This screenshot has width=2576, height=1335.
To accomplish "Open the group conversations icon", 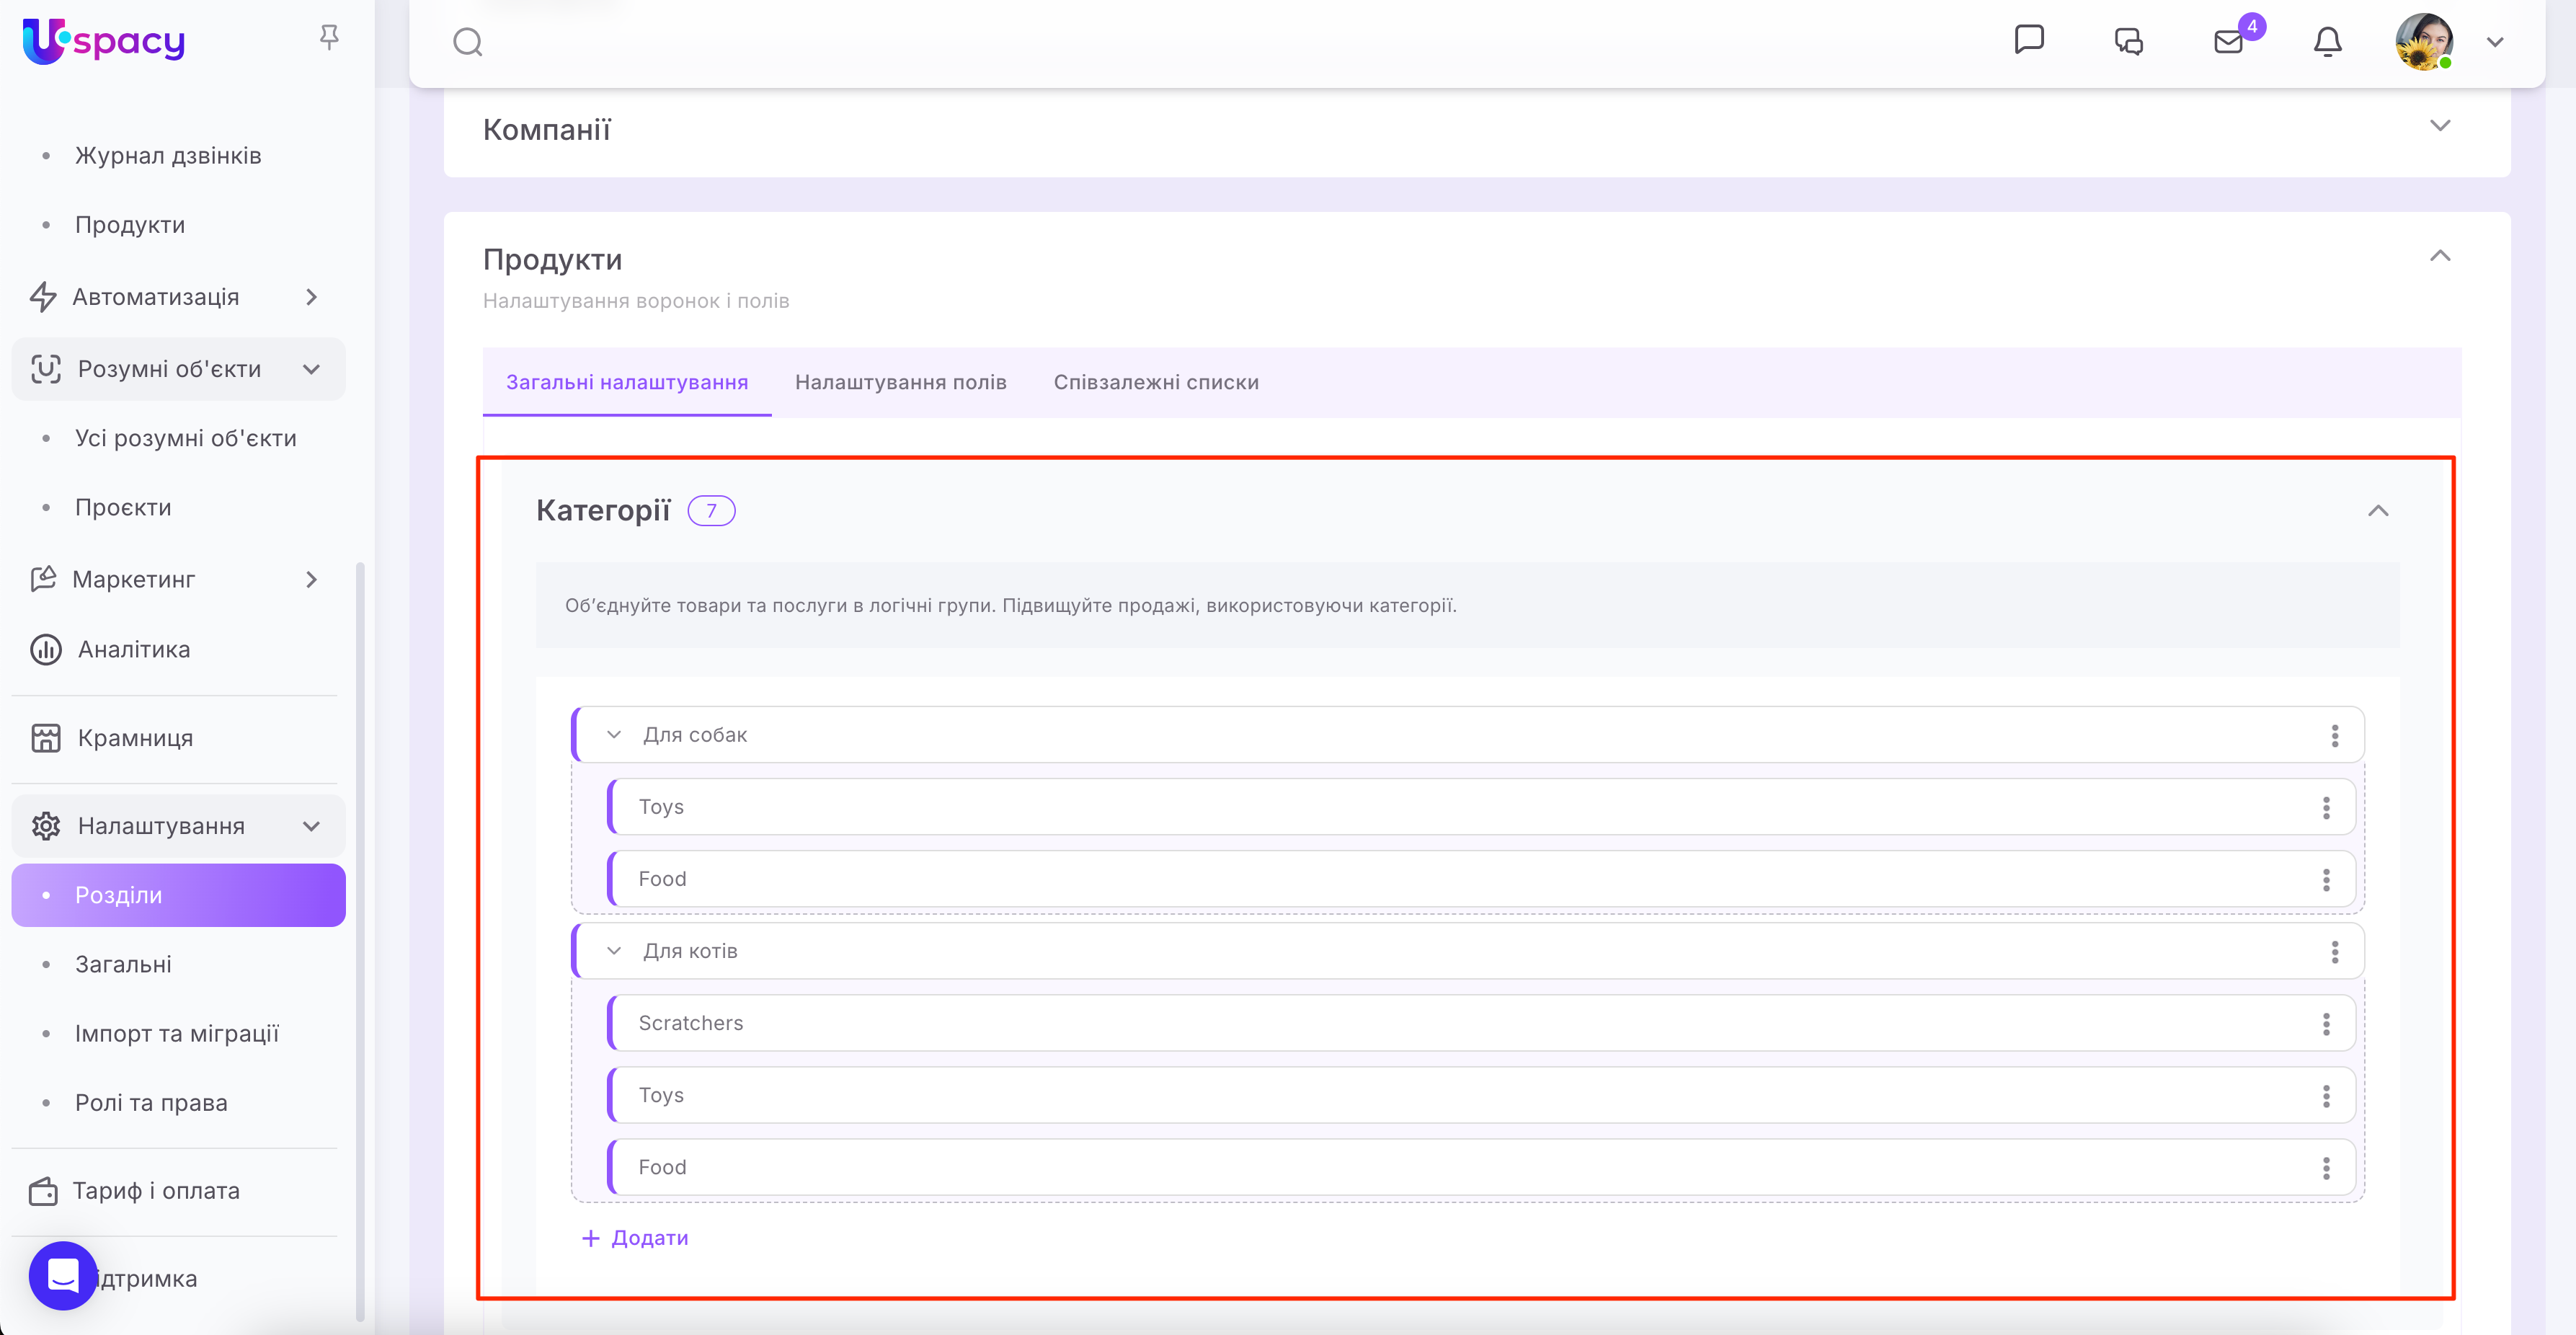I will [x=2128, y=41].
